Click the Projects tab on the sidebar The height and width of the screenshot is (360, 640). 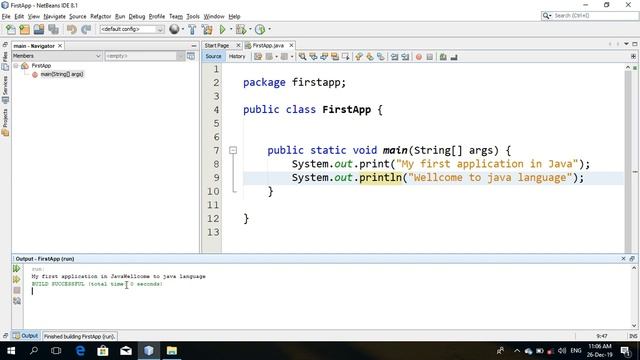[5, 122]
